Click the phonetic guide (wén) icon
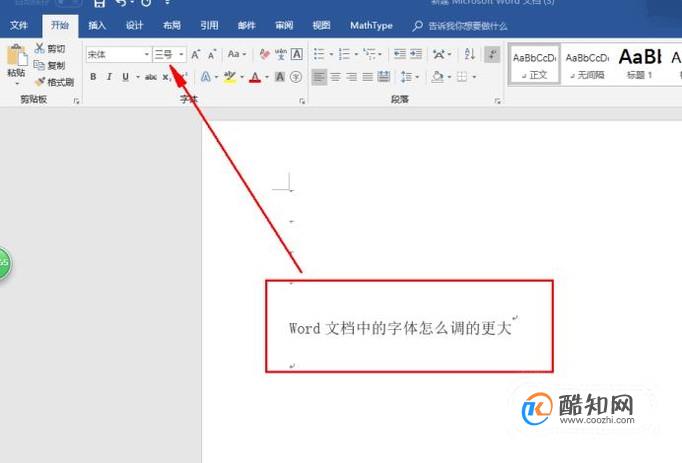The width and height of the screenshot is (682, 463). click(281, 54)
